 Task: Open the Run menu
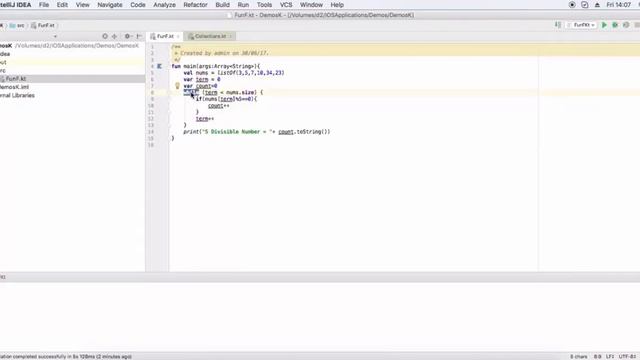pyautogui.click(x=243, y=5)
